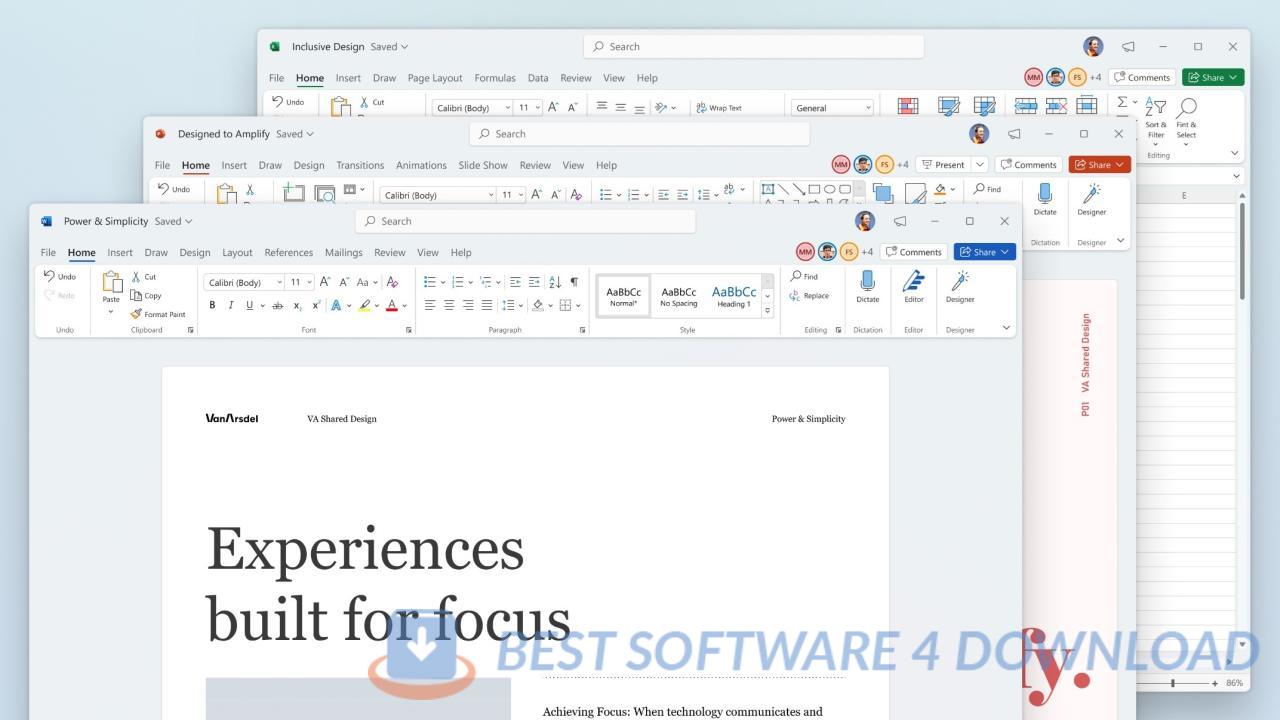The height and width of the screenshot is (720, 1280).
Task: Apply superscript in Word ribbon
Action: [316, 305]
